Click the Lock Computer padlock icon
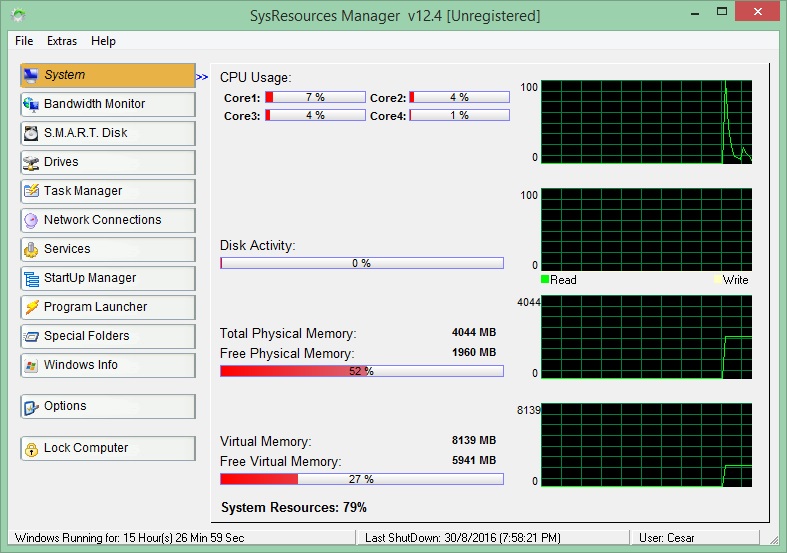The height and width of the screenshot is (553, 787). pos(31,448)
